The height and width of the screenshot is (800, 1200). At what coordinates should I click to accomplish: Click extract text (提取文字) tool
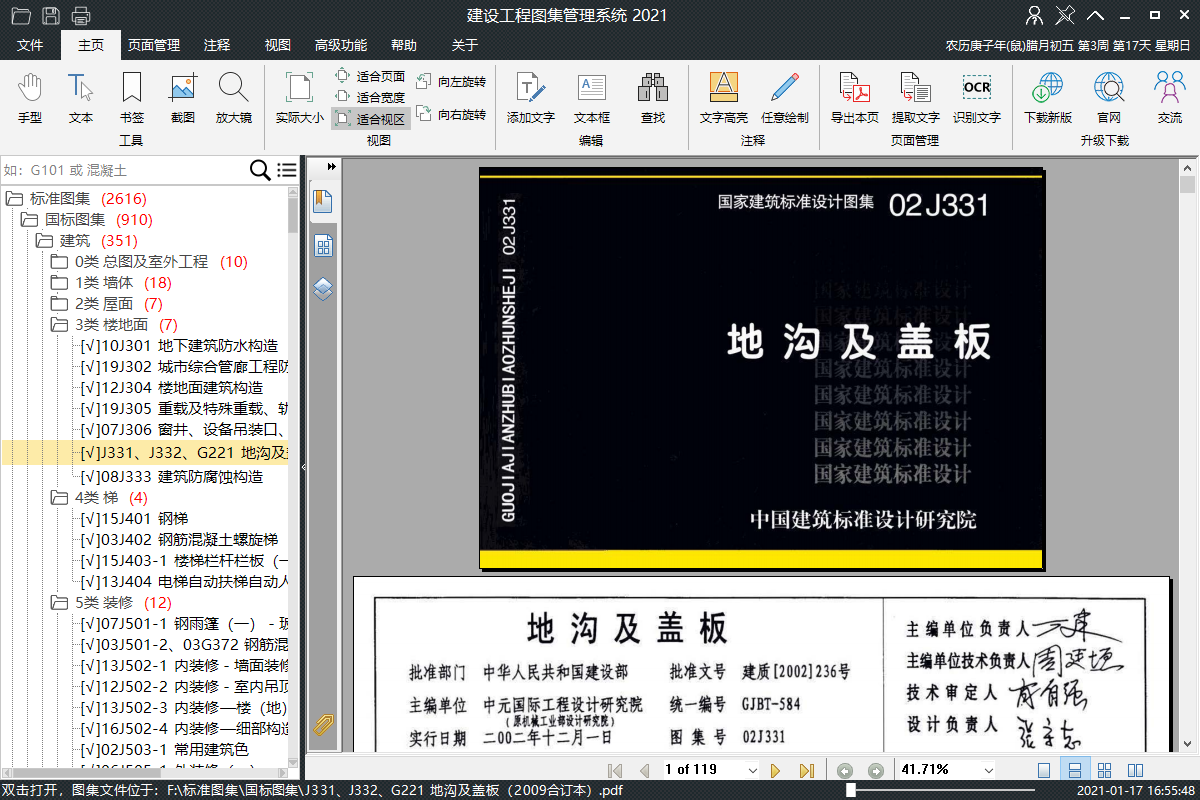click(916, 98)
